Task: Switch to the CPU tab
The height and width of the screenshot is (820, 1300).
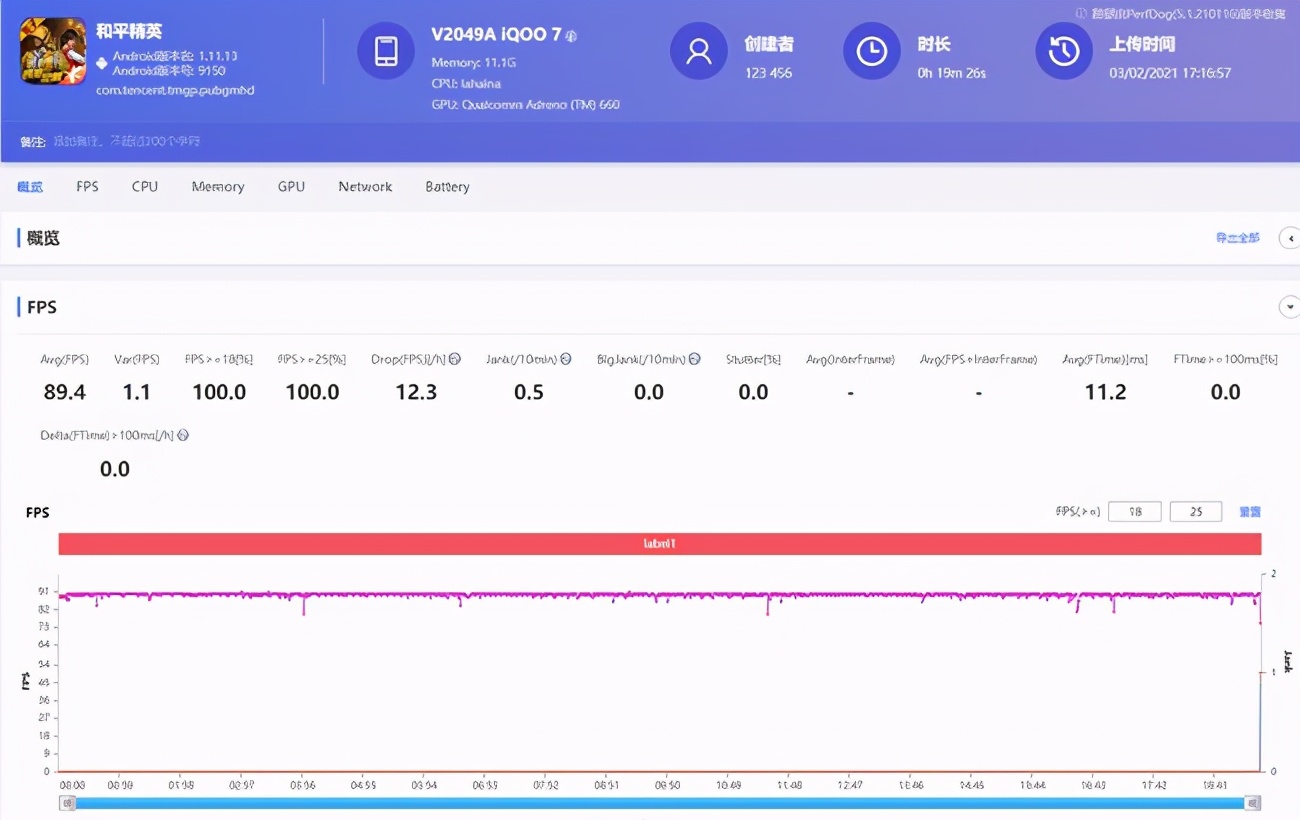Action: pyautogui.click(x=145, y=187)
